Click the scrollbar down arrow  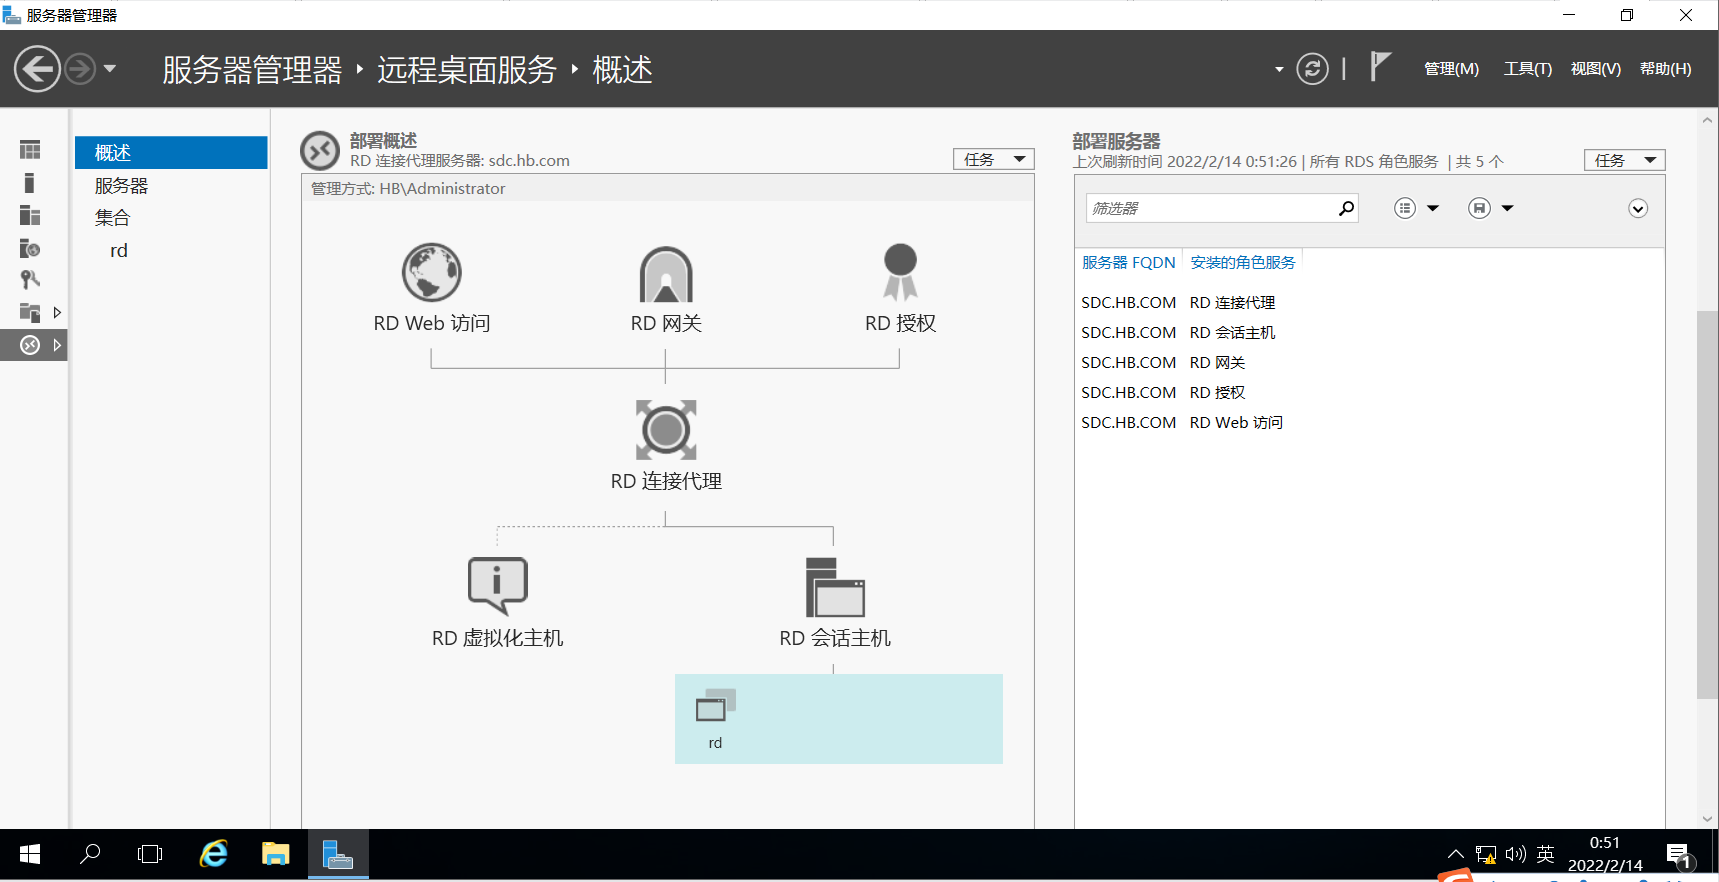click(x=1707, y=819)
